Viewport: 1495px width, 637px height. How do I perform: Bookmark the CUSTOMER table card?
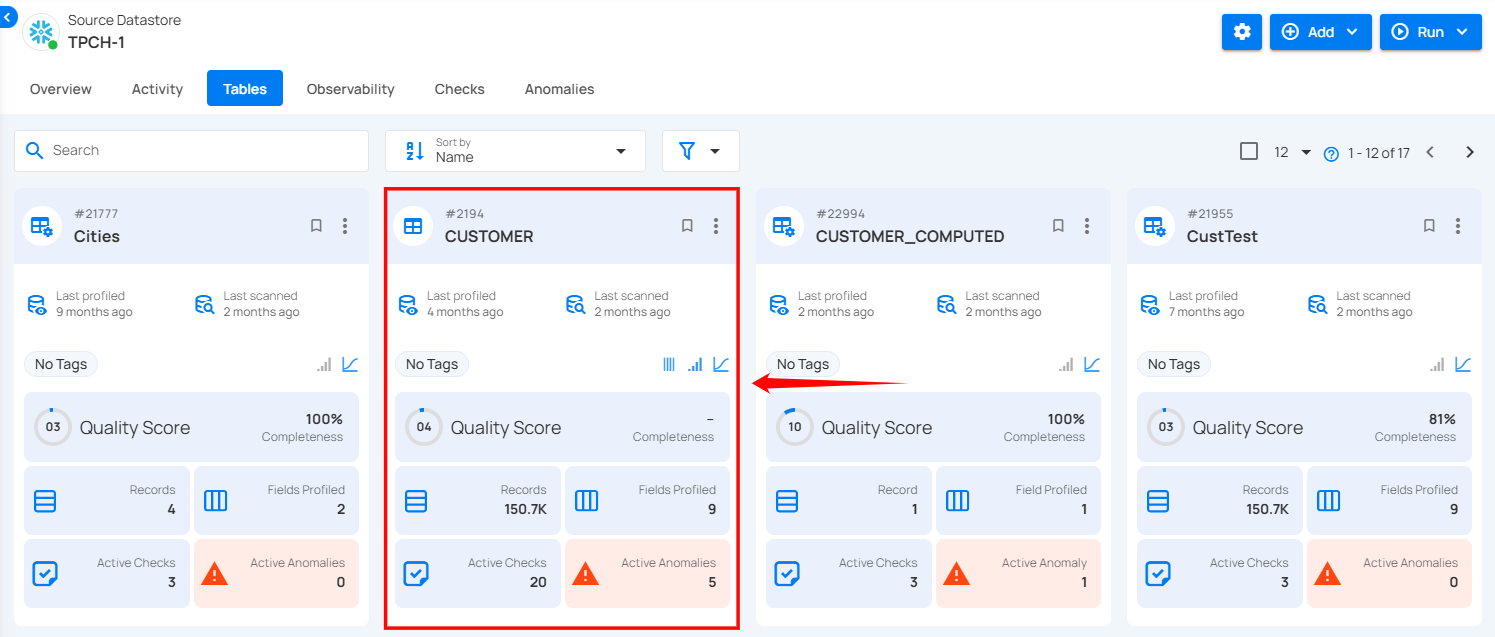687,226
